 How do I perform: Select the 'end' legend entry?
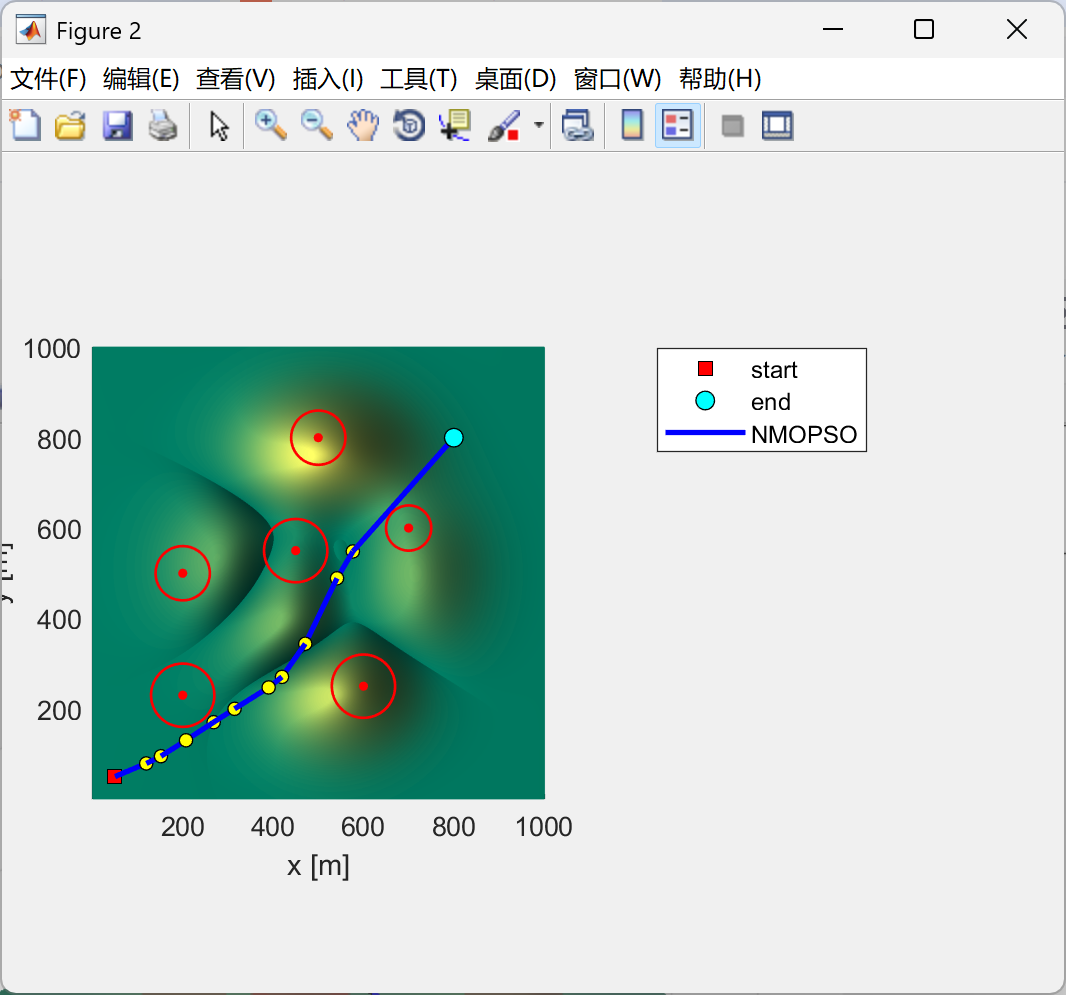click(770, 402)
